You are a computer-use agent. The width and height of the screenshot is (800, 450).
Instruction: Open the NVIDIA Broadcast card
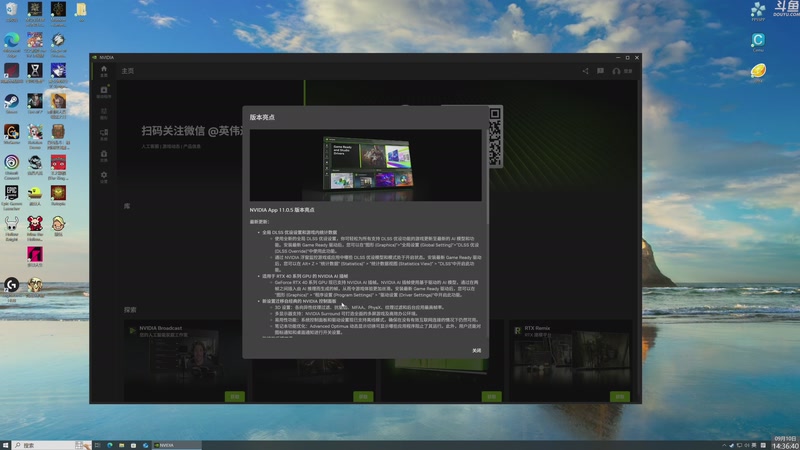point(185,361)
